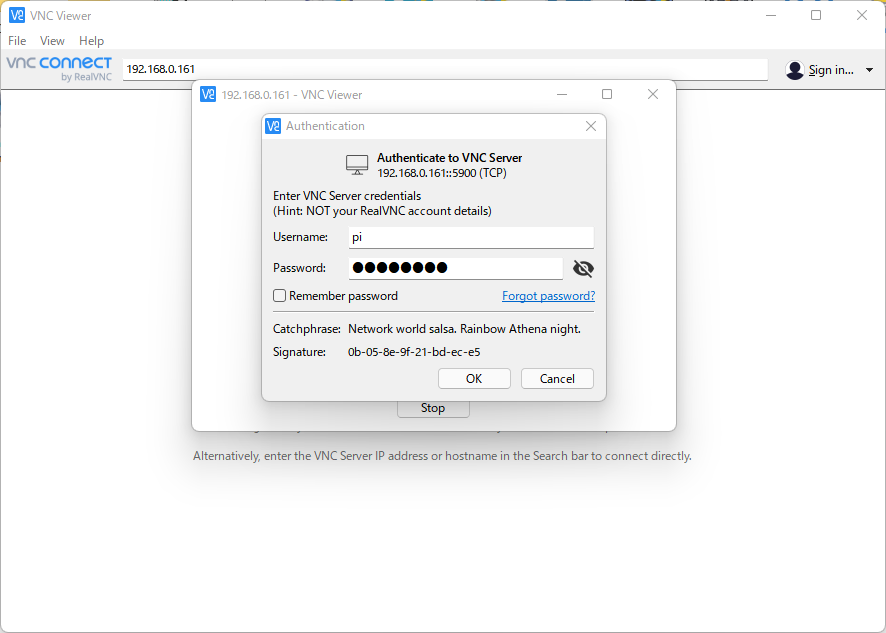Open the View menu
The width and height of the screenshot is (886, 633).
(x=52, y=41)
